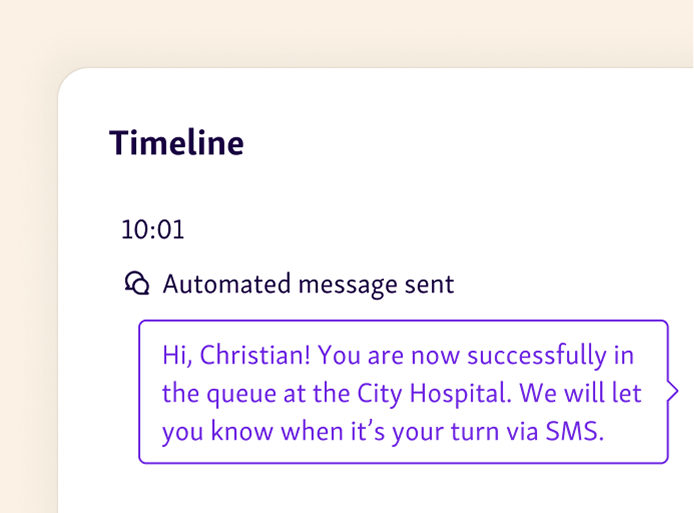
Task: Click the message bubble's pointer arrow
Action: tap(673, 391)
